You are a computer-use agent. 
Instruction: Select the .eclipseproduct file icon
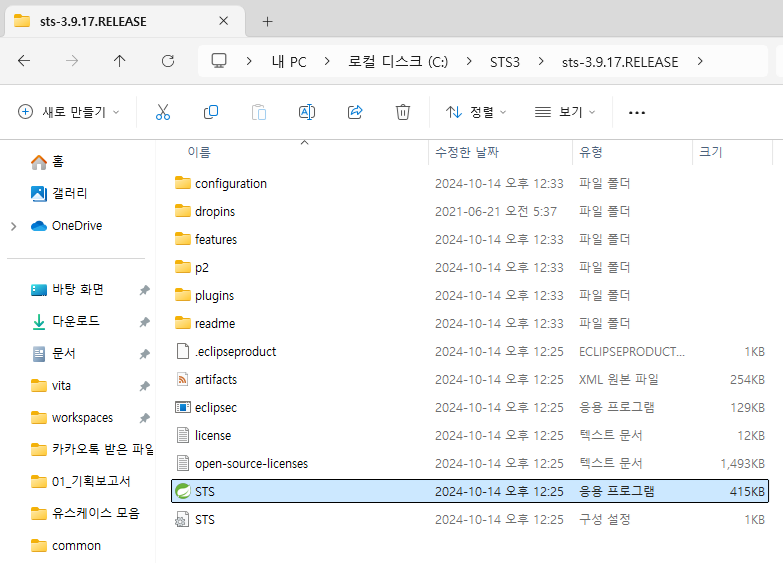pos(183,352)
